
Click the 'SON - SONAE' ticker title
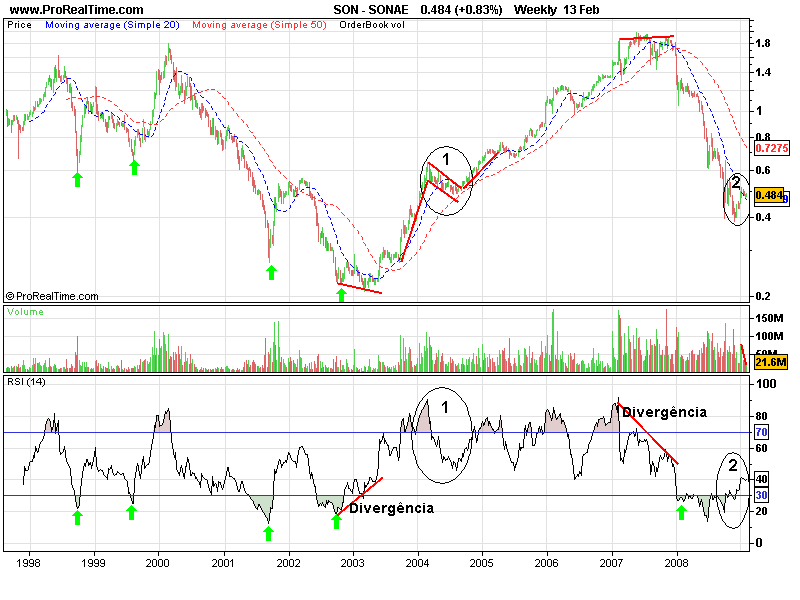click(x=371, y=10)
